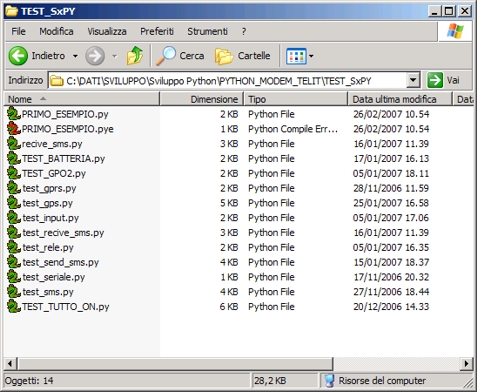Click the Windows logo throbber
Viewport: 477px width, 392px height.
point(455,31)
